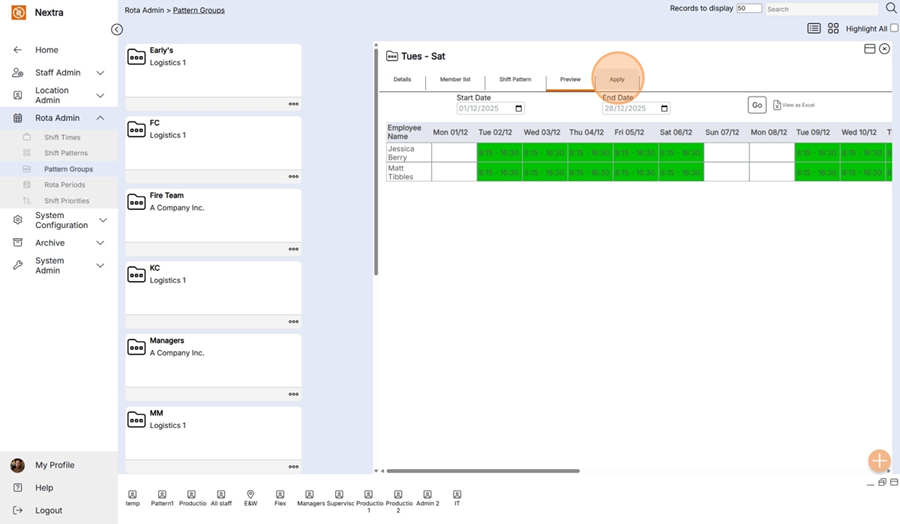Select Pattern Groups in the sidebar
Image resolution: width=900 pixels, height=524 pixels.
pos(68,169)
